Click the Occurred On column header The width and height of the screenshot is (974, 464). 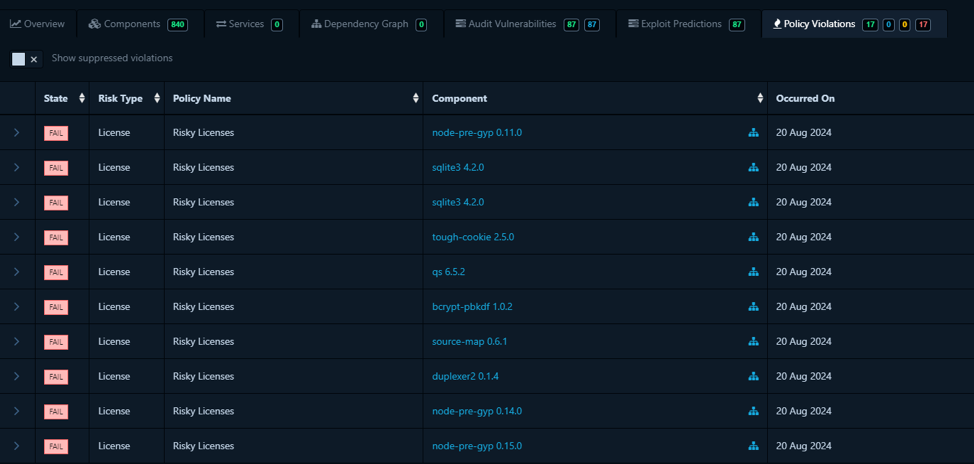click(805, 98)
